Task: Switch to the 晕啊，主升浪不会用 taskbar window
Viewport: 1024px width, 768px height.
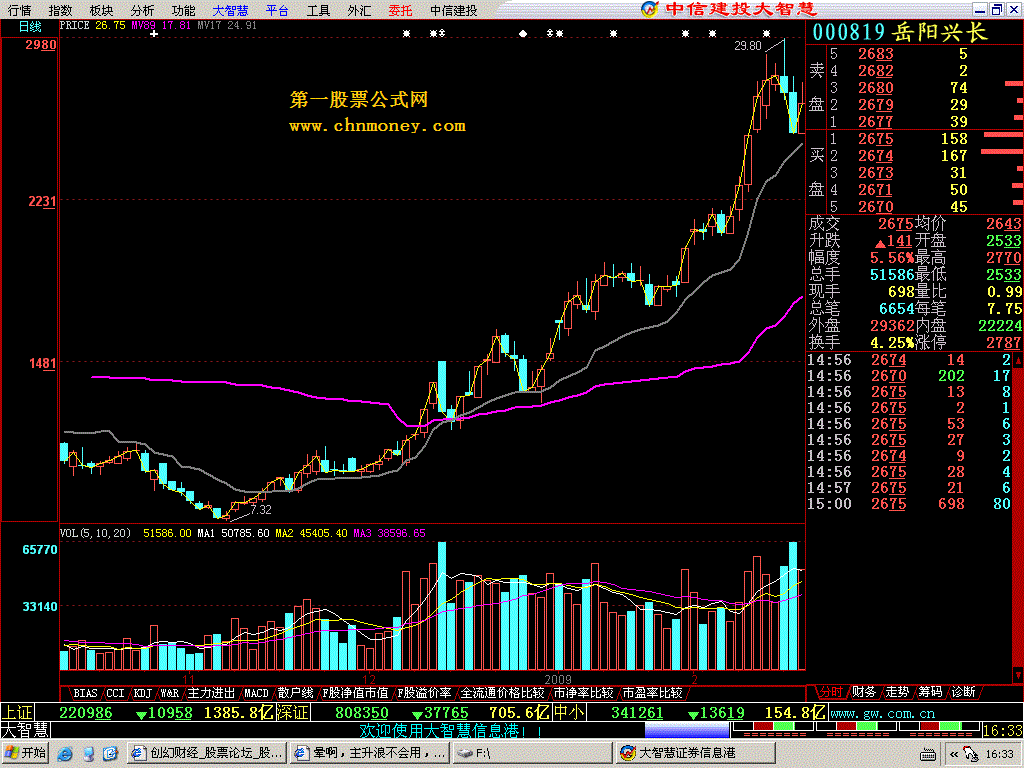Action: pyautogui.click(x=370, y=753)
